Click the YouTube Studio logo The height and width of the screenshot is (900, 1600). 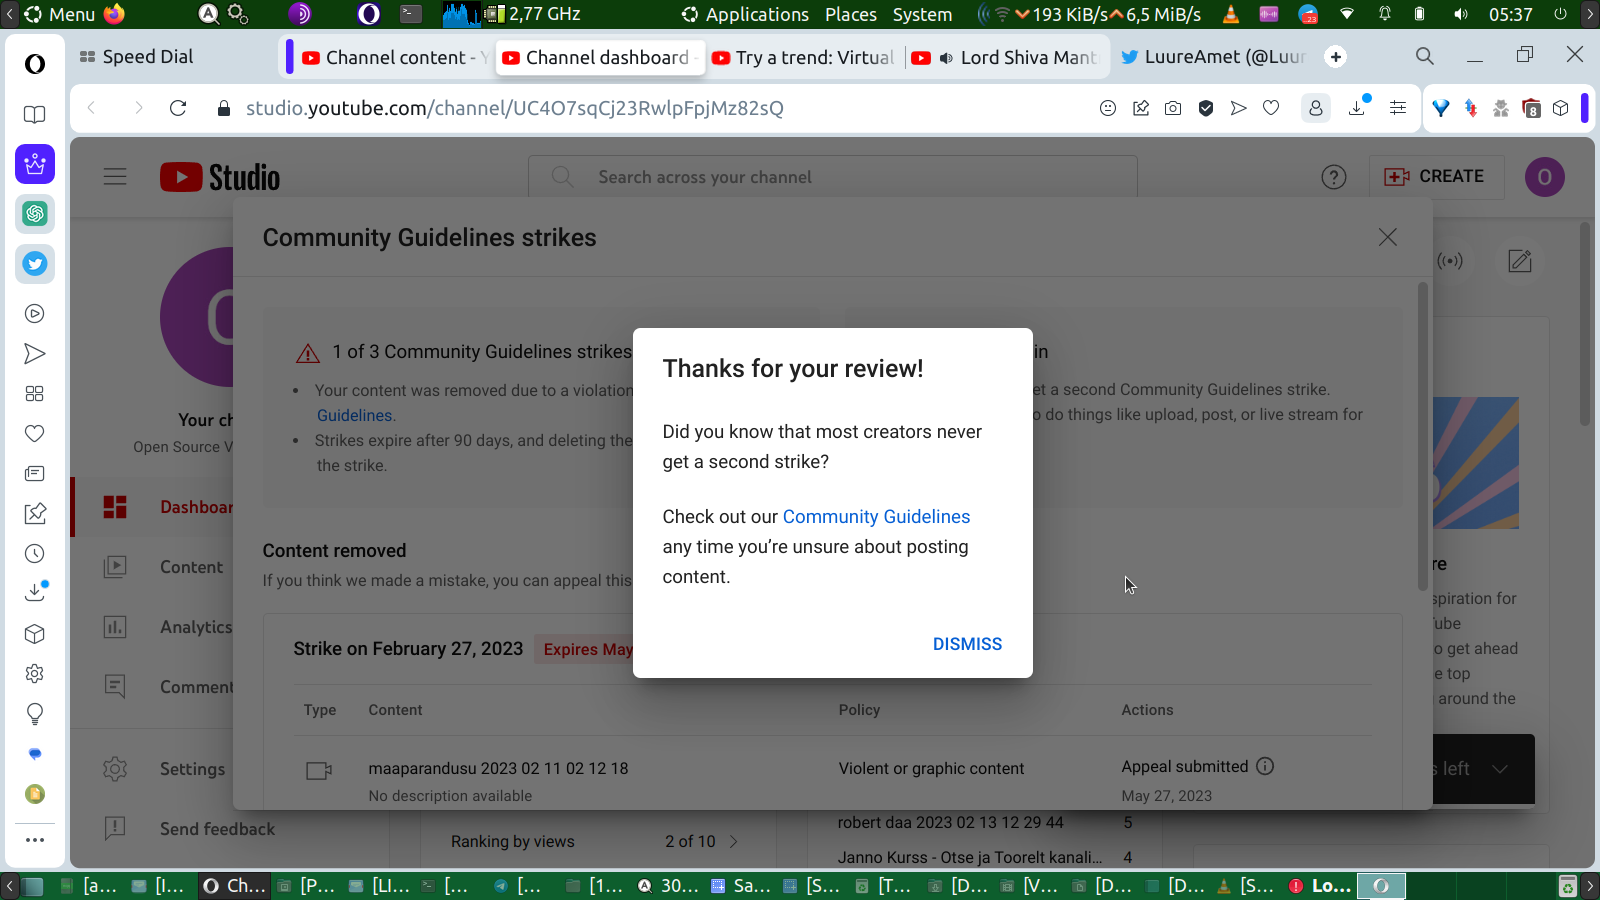[220, 177]
